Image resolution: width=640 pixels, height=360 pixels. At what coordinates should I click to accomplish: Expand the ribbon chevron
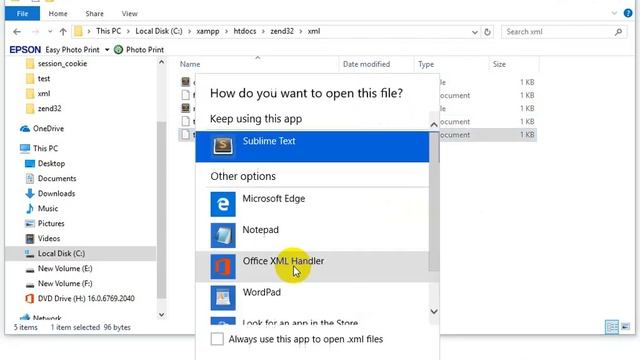(x=614, y=13)
